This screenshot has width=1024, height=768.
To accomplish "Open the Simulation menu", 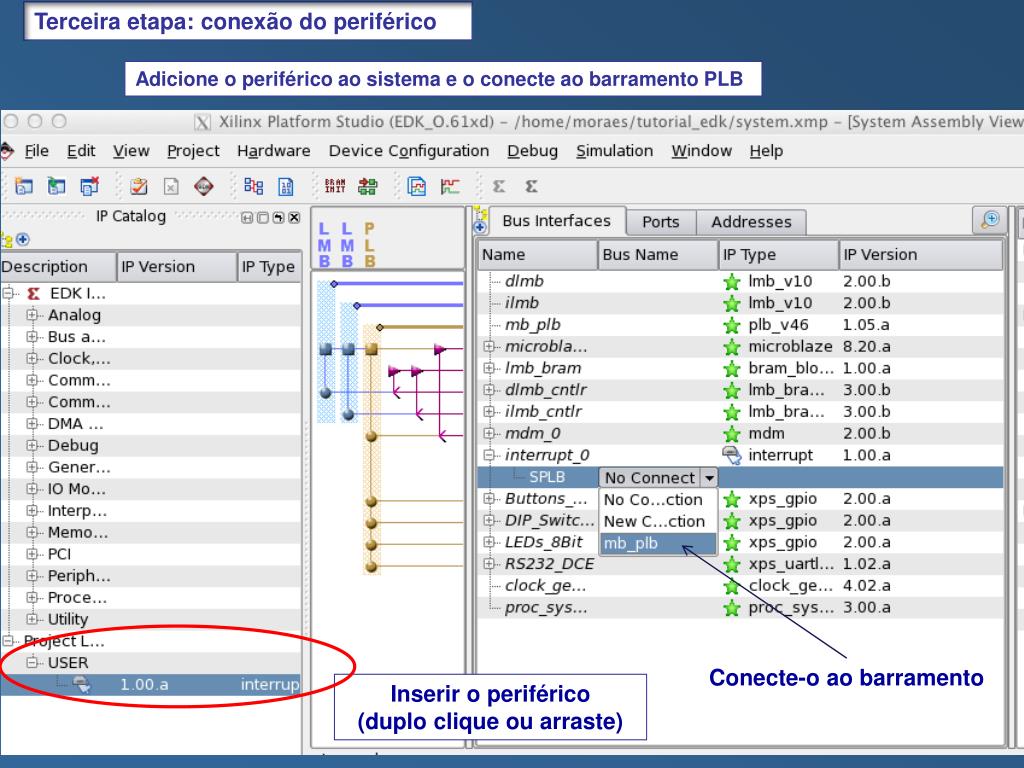I will point(615,151).
